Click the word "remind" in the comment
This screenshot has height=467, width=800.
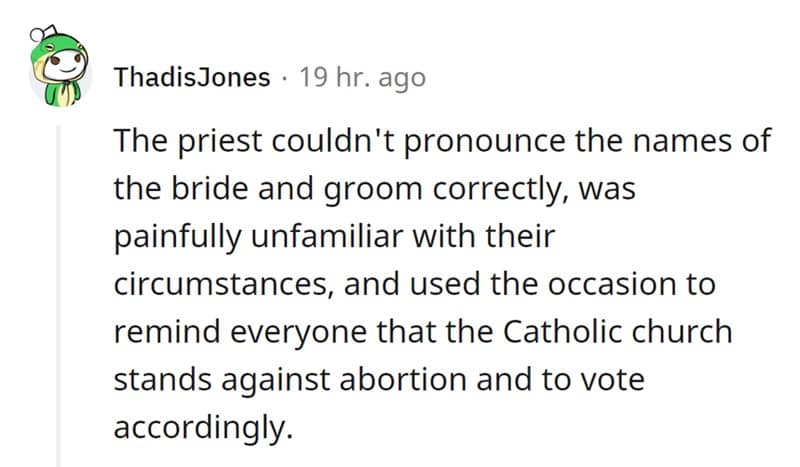coord(158,333)
